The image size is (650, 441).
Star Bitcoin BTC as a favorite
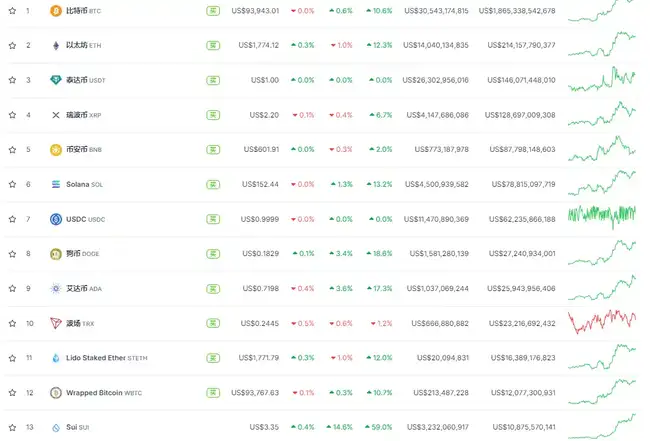click(12, 11)
